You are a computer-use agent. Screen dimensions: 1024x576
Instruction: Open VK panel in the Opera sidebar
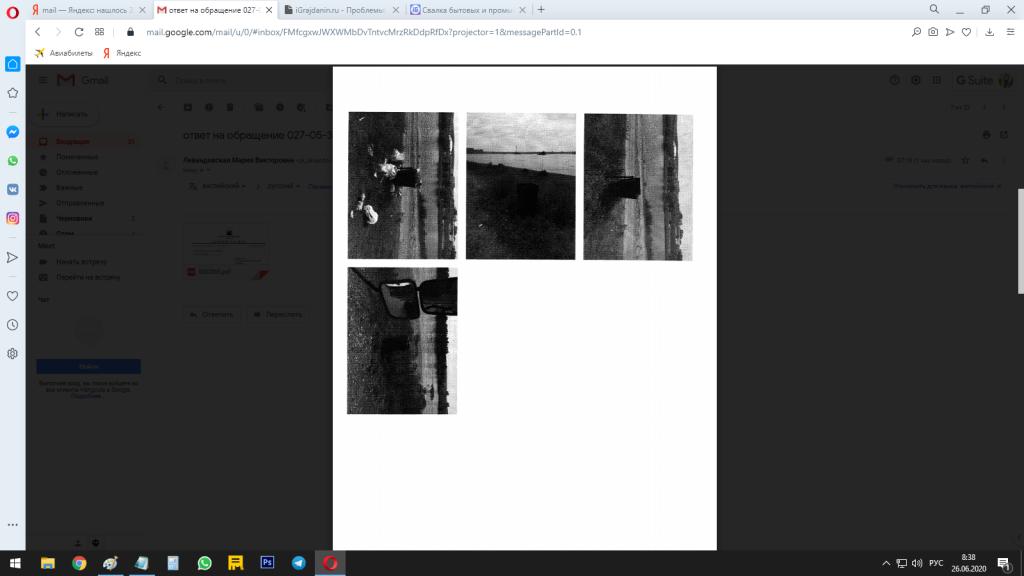pyautogui.click(x=13, y=189)
